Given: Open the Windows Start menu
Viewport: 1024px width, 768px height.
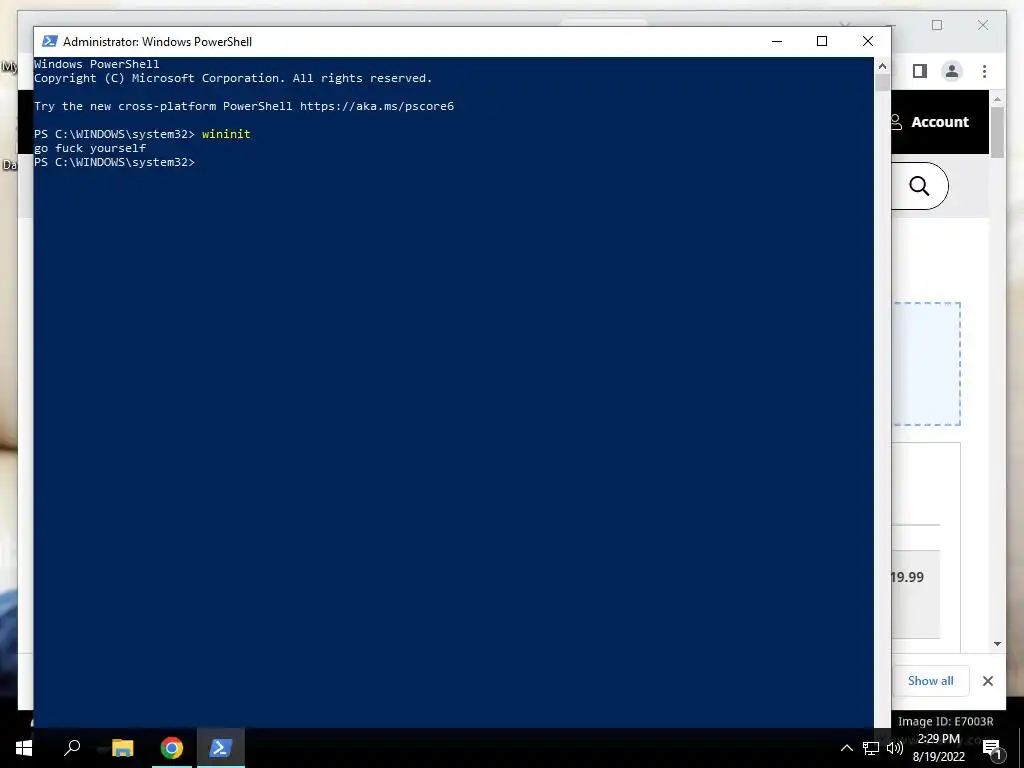Looking at the screenshot, I should [x=24, y=748].
